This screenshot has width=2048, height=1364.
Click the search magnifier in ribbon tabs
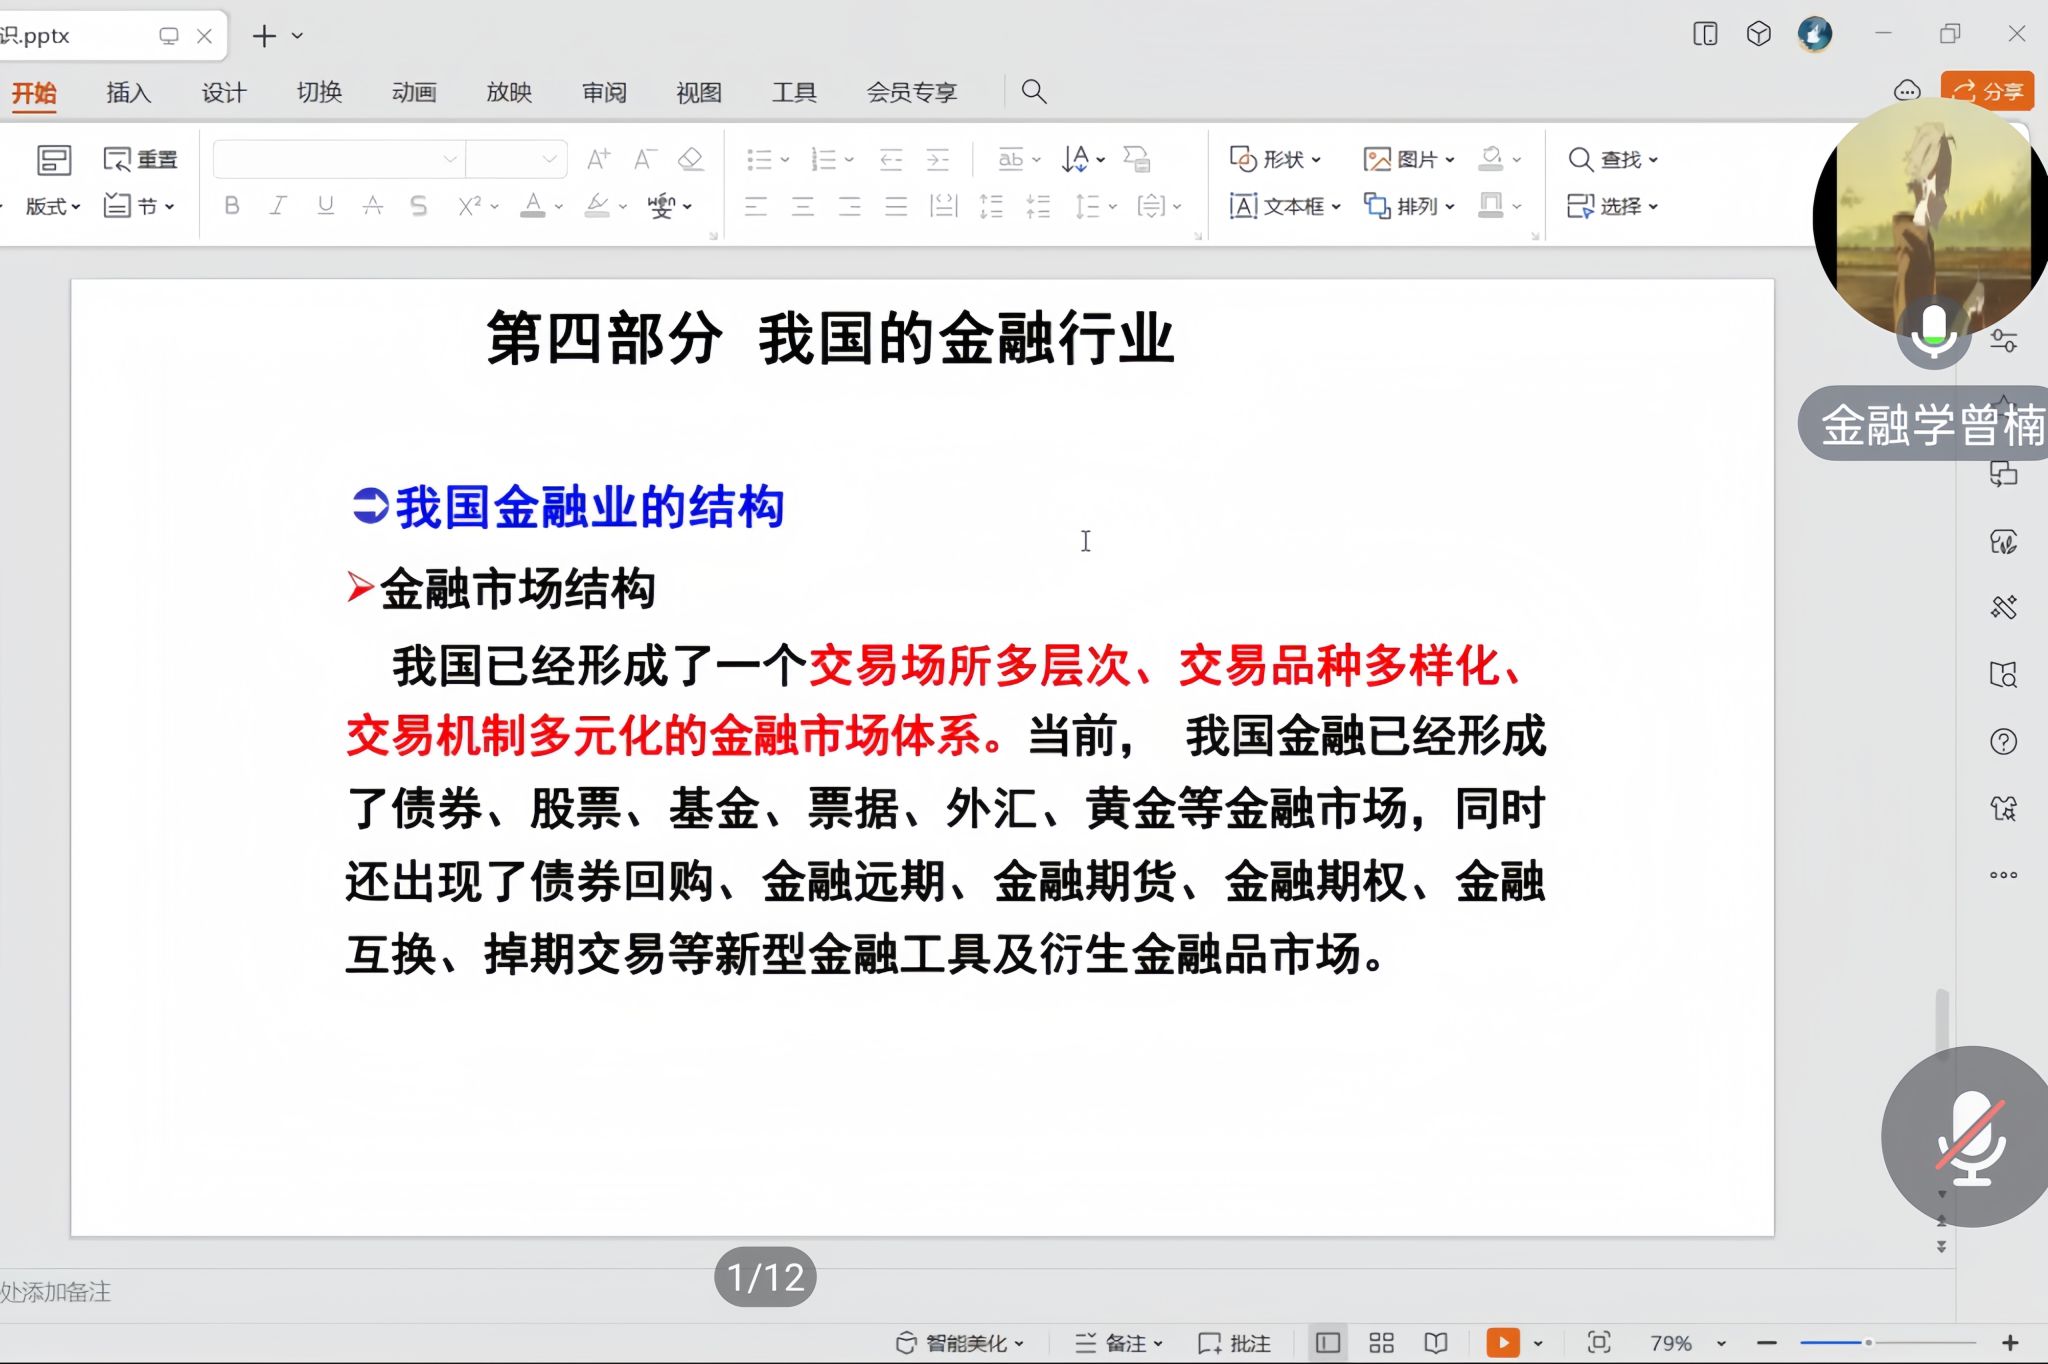tap(1034, 92)
